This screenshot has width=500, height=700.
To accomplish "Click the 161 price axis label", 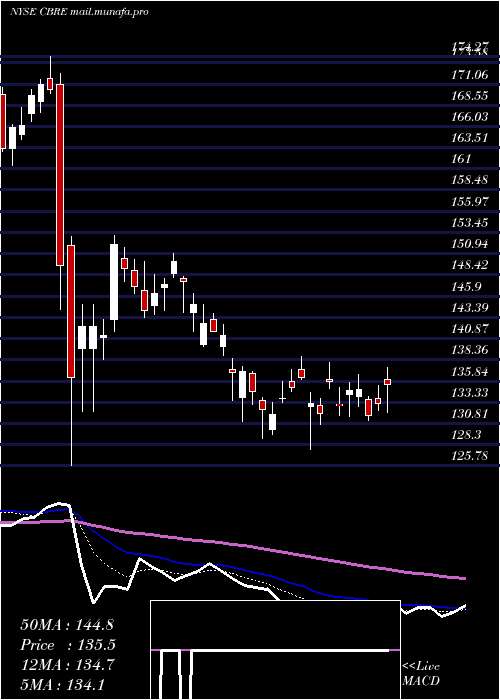I will click(461, 159).
